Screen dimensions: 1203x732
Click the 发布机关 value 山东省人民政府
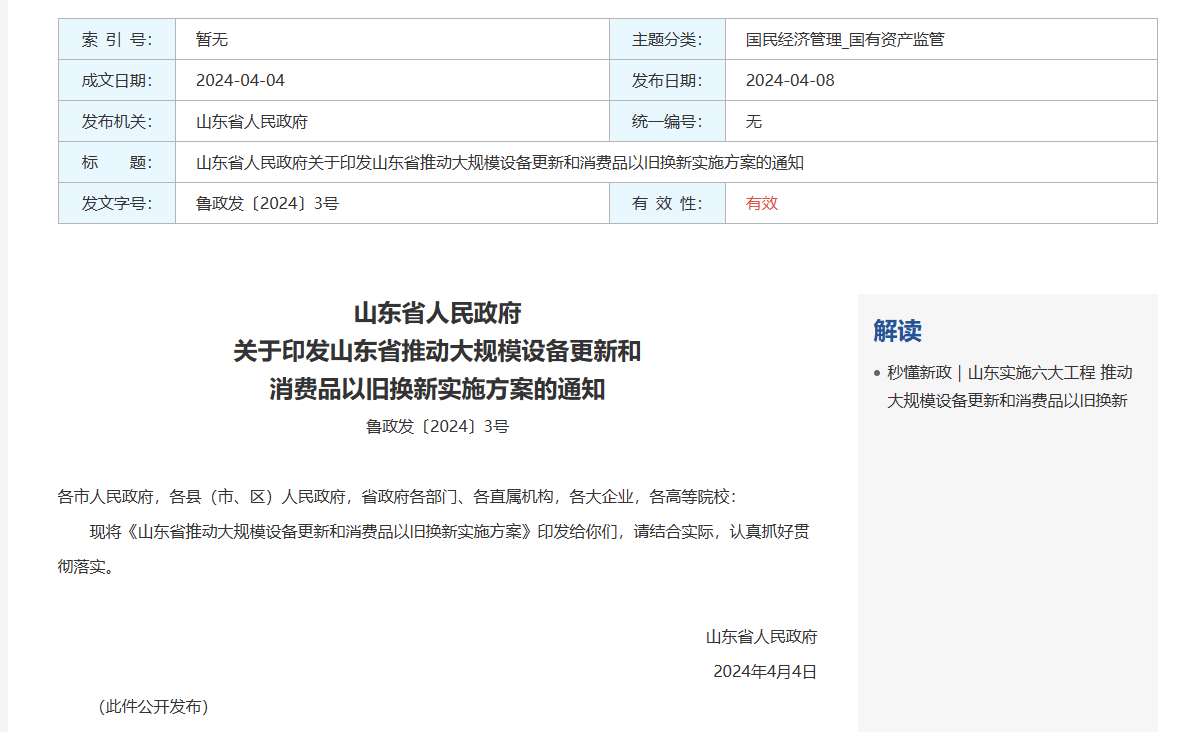tap(252, 122)
